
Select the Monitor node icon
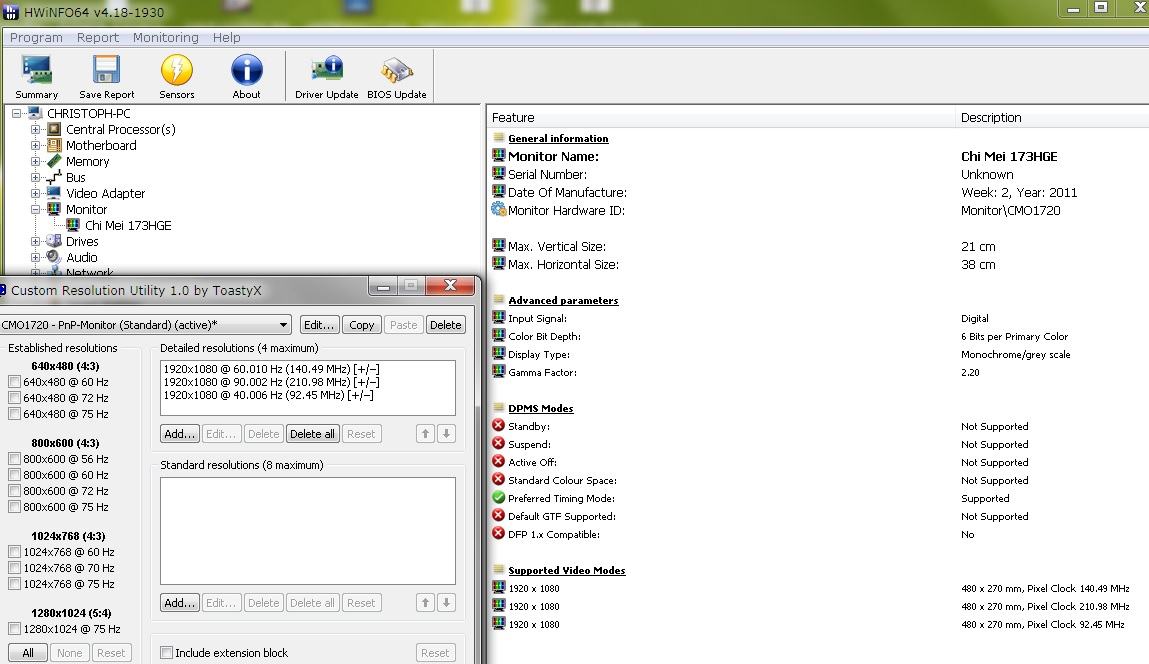click(x=54, y=210)
